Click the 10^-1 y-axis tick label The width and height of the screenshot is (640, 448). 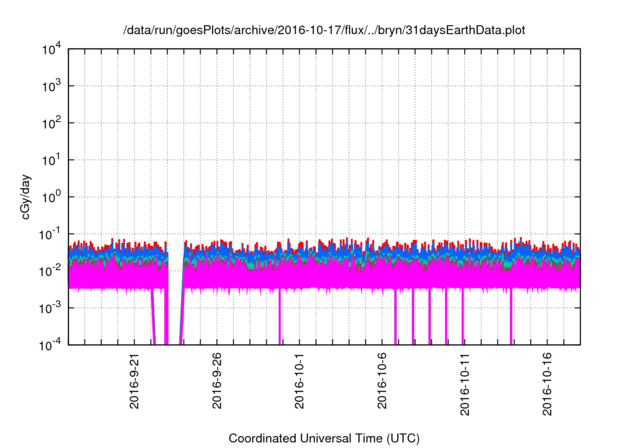51,233
